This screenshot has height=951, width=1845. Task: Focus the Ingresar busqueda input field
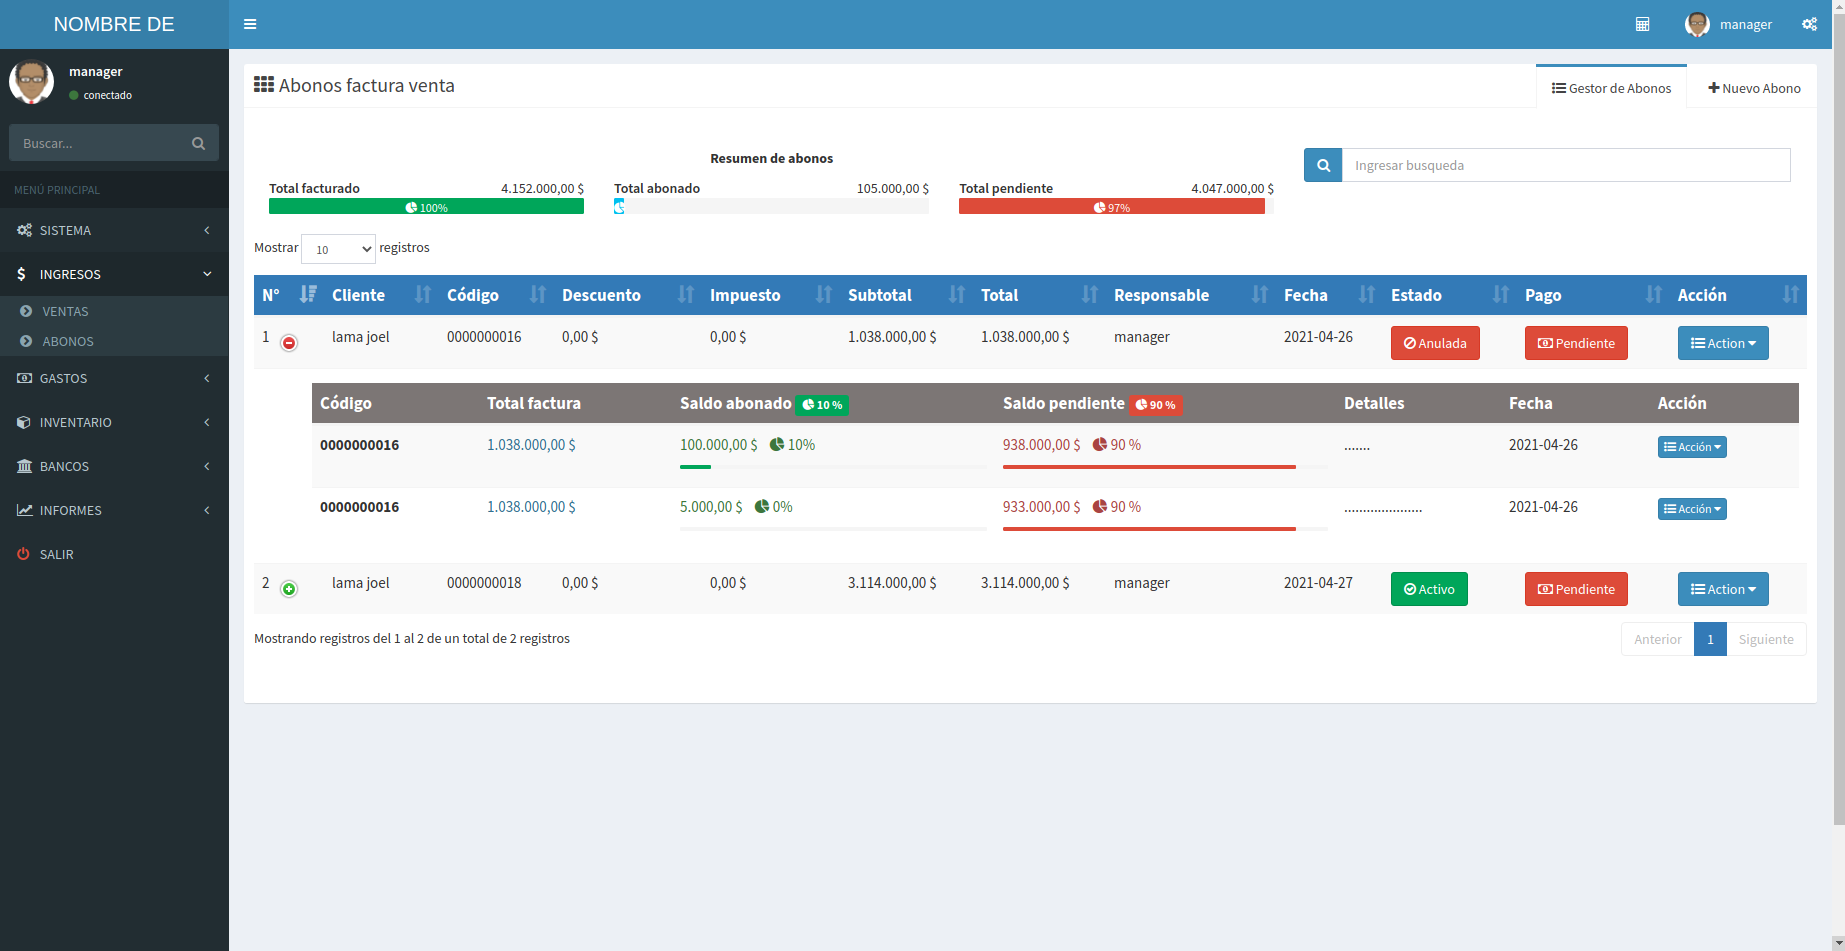point(1565,166)
